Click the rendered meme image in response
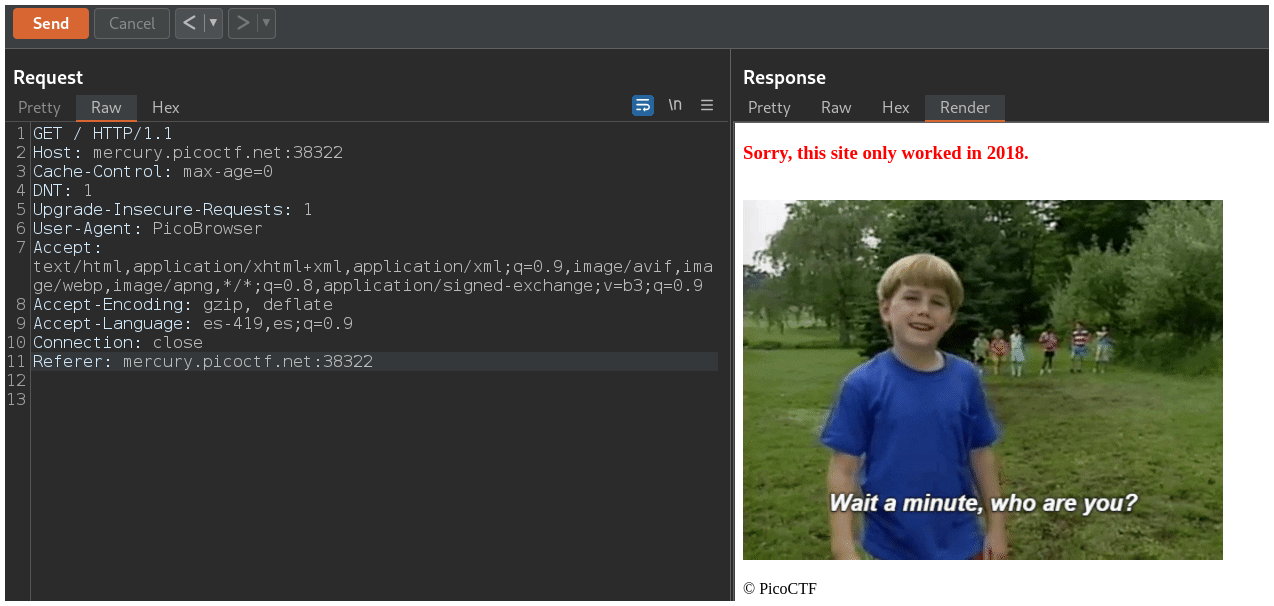Screen dimensions: 1274x606 click(x=982, y=379)
